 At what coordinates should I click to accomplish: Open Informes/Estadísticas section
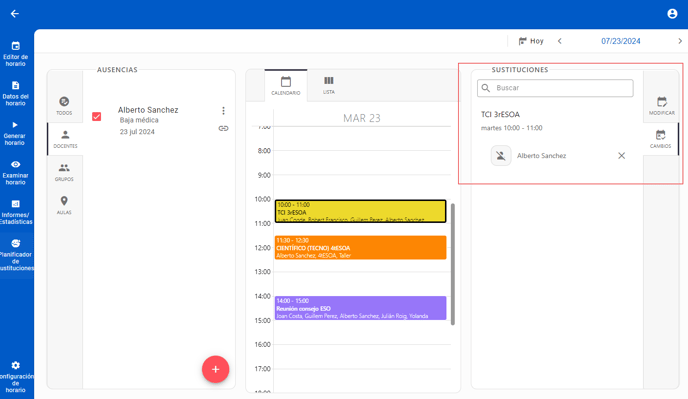[16, 212]
